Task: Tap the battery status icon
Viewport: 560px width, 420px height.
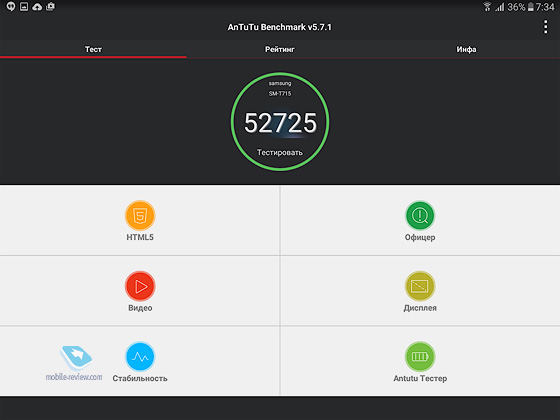Action: [x=531, y=7]
